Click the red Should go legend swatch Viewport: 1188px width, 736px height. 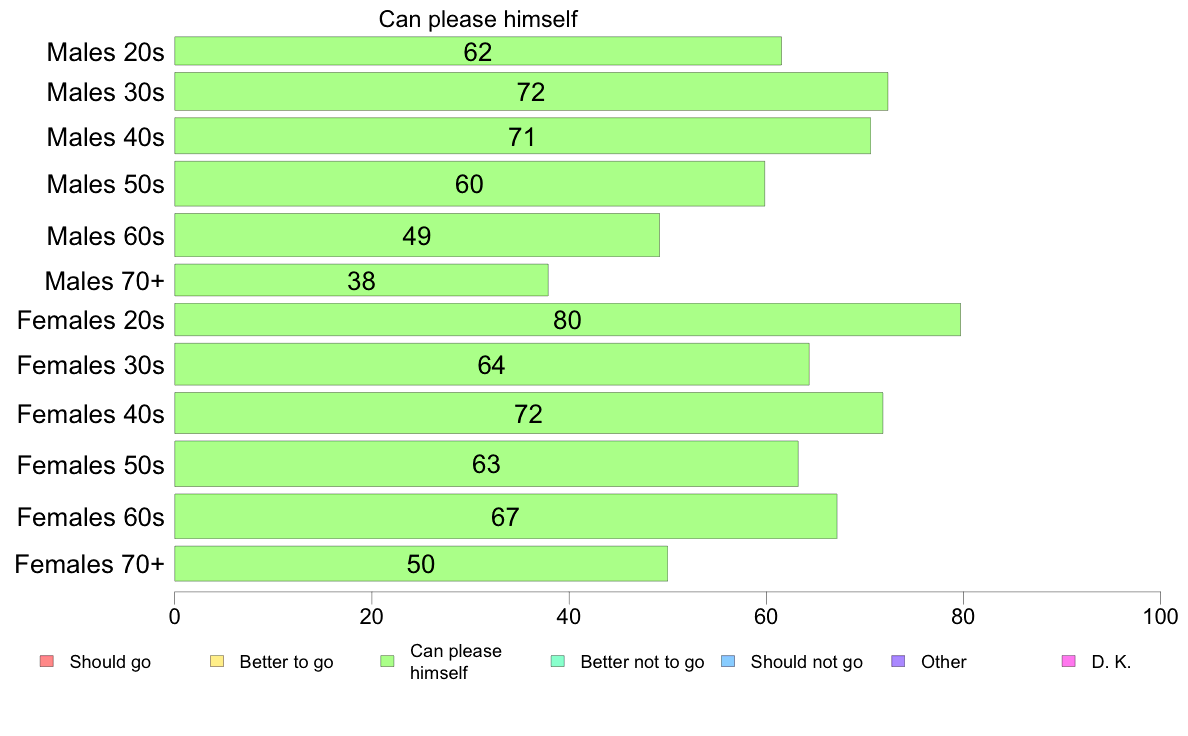point(47,661)
